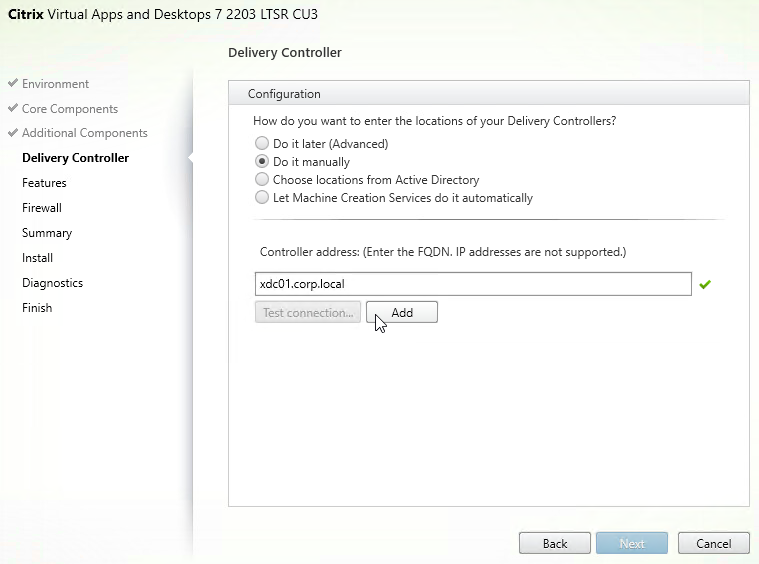Click the Add button
Screen dimensions: 759x564
pos(402,312)
